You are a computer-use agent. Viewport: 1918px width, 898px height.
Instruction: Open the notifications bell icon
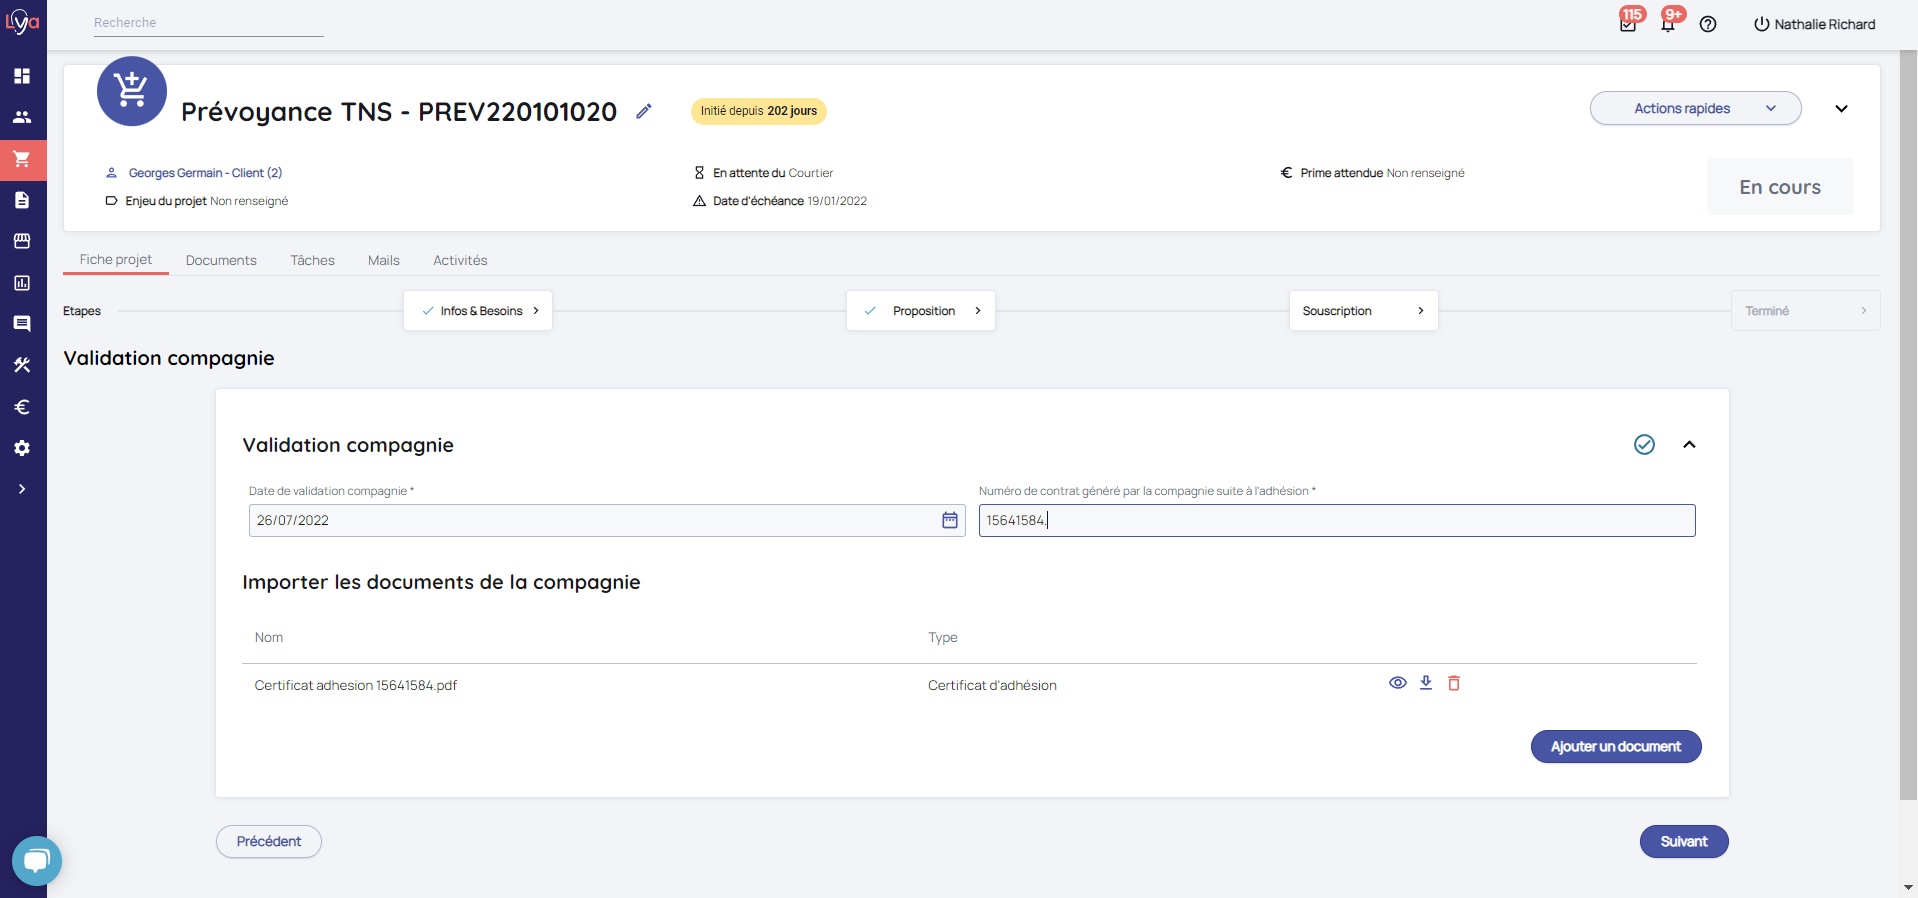coord(1668,24)
